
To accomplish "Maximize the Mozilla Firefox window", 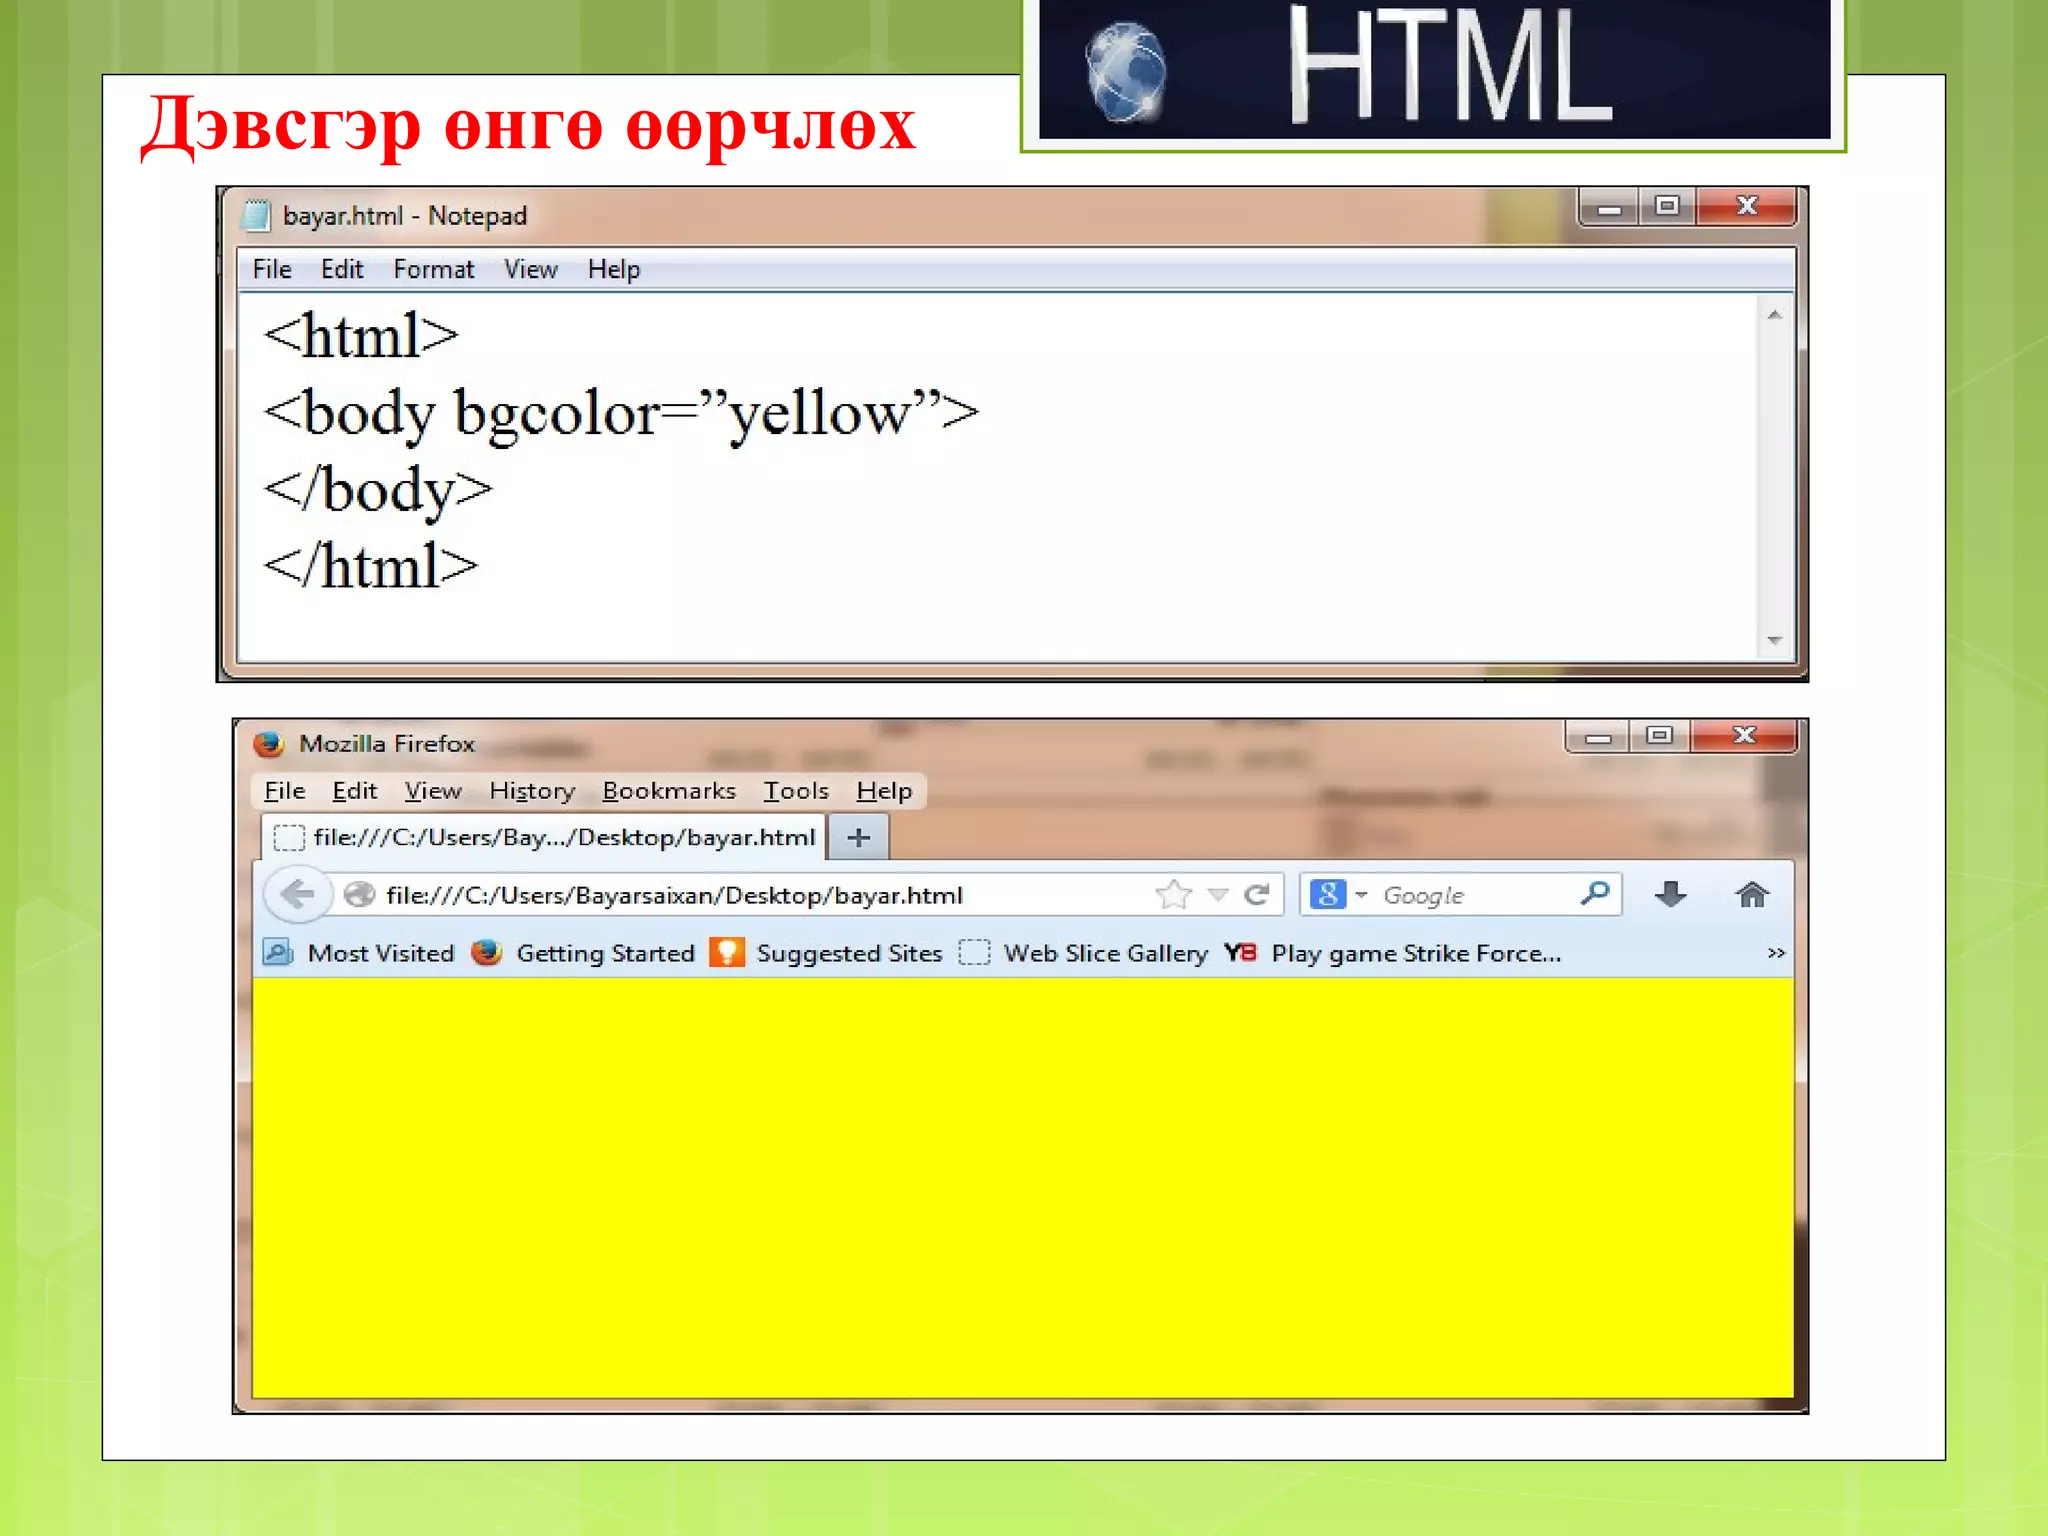I will pyautogui.click(x=1659, y=736).
